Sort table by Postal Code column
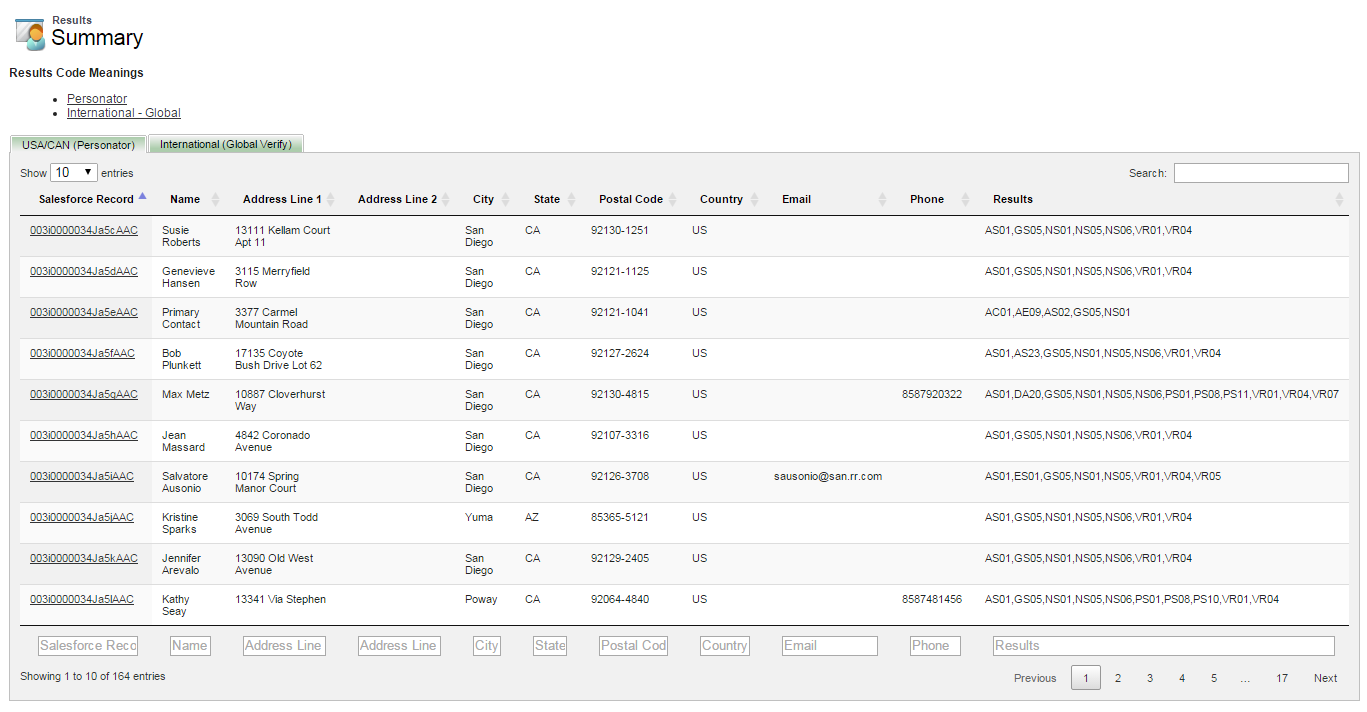The height and width of the screenshot is (712, 1367). tap(630, 199)
